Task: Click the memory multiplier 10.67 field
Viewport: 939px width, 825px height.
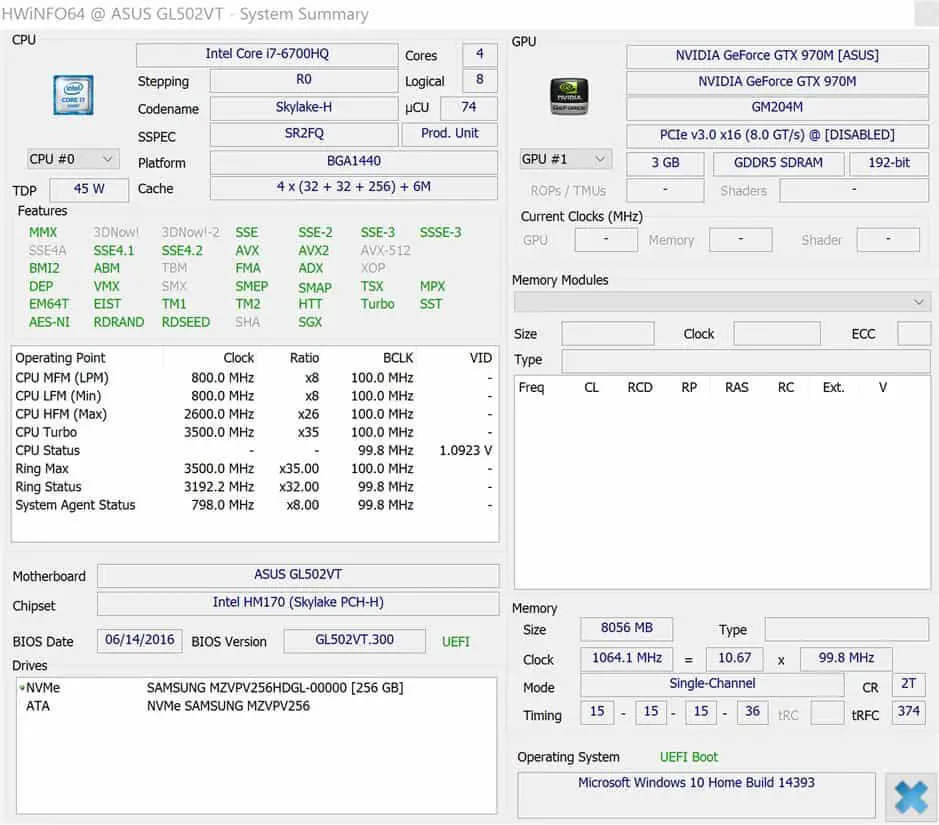Action: (734, 658)
